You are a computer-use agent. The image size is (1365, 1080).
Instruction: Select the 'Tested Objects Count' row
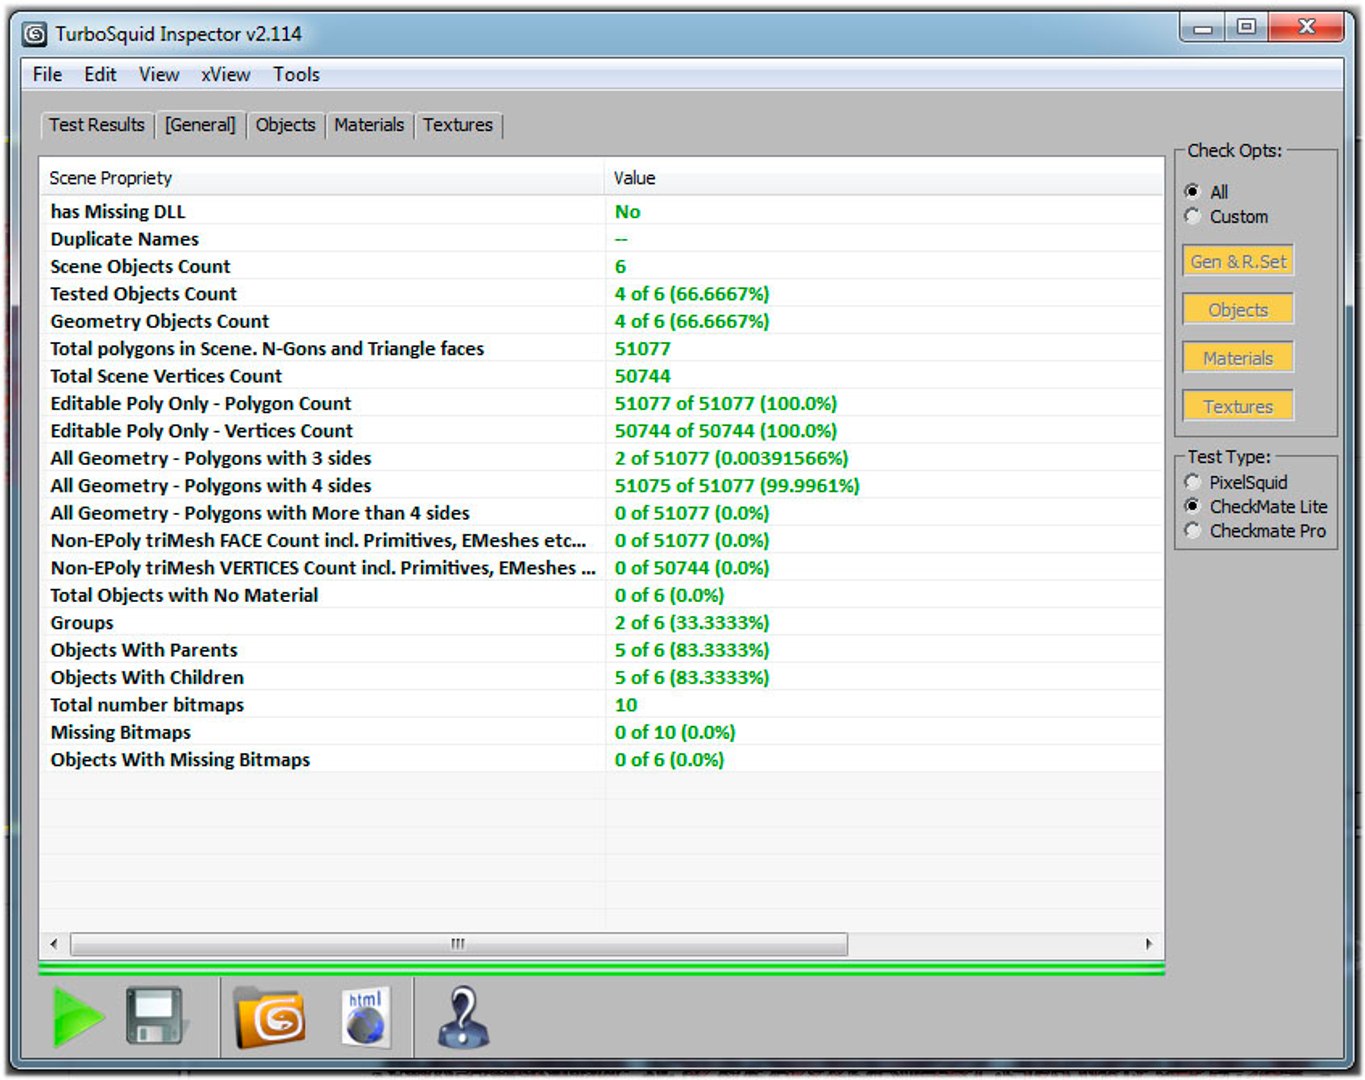602,294
